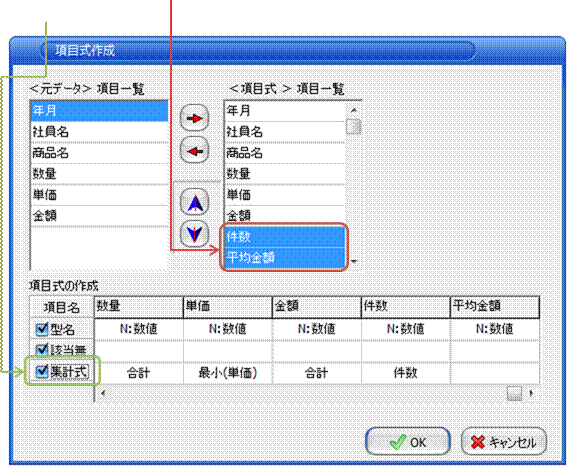This screenshot has height=466, width=568.
Task: Click OK button with green checkmark
Action: (408, 442)
